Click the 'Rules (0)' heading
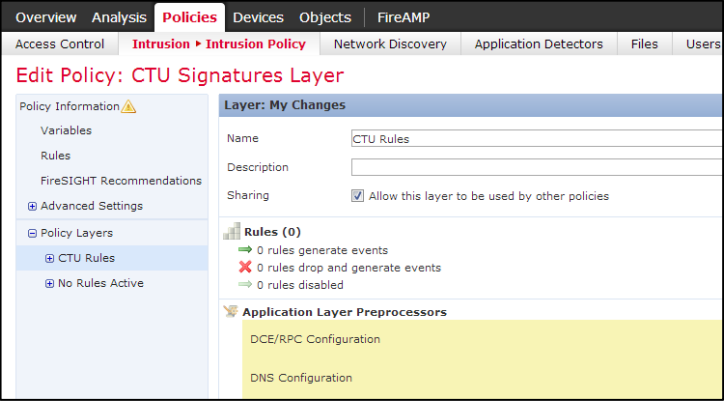724x401 pixels. pyautogui.click(x=272, y=232)
